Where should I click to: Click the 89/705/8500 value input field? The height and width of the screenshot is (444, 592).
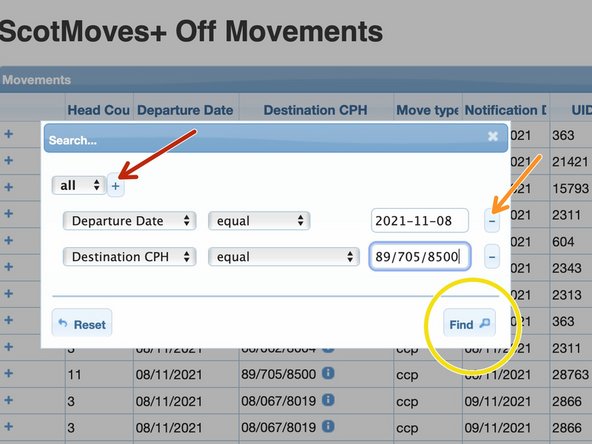click(x=420, y=257)
